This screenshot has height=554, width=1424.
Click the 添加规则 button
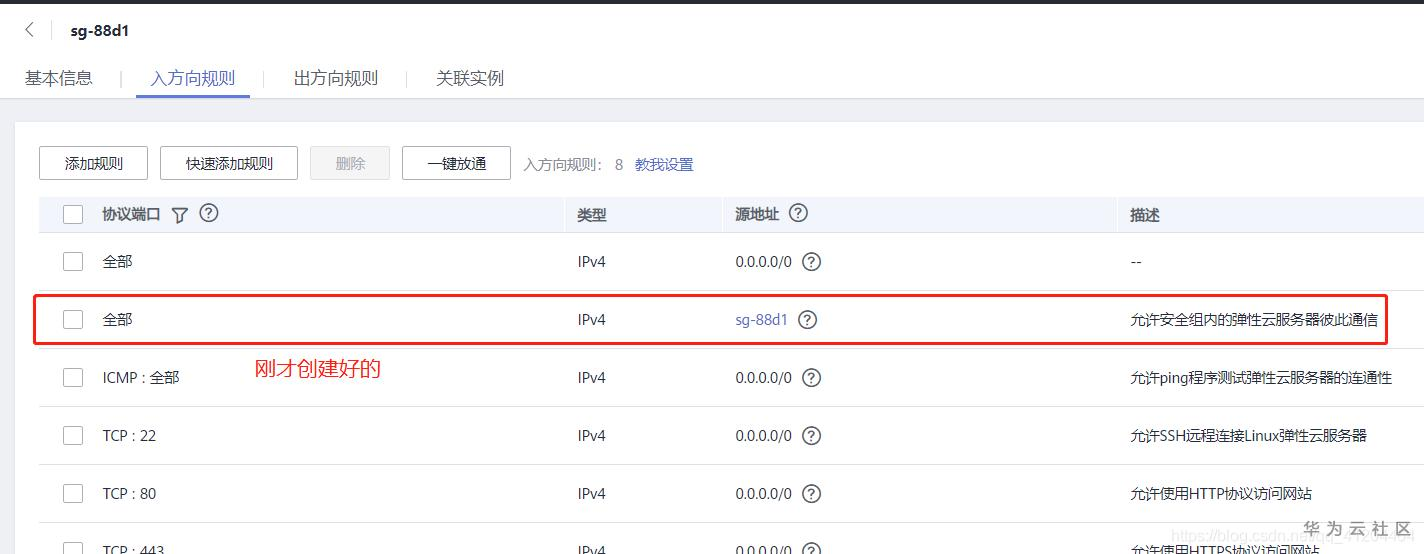click(94, 164)
